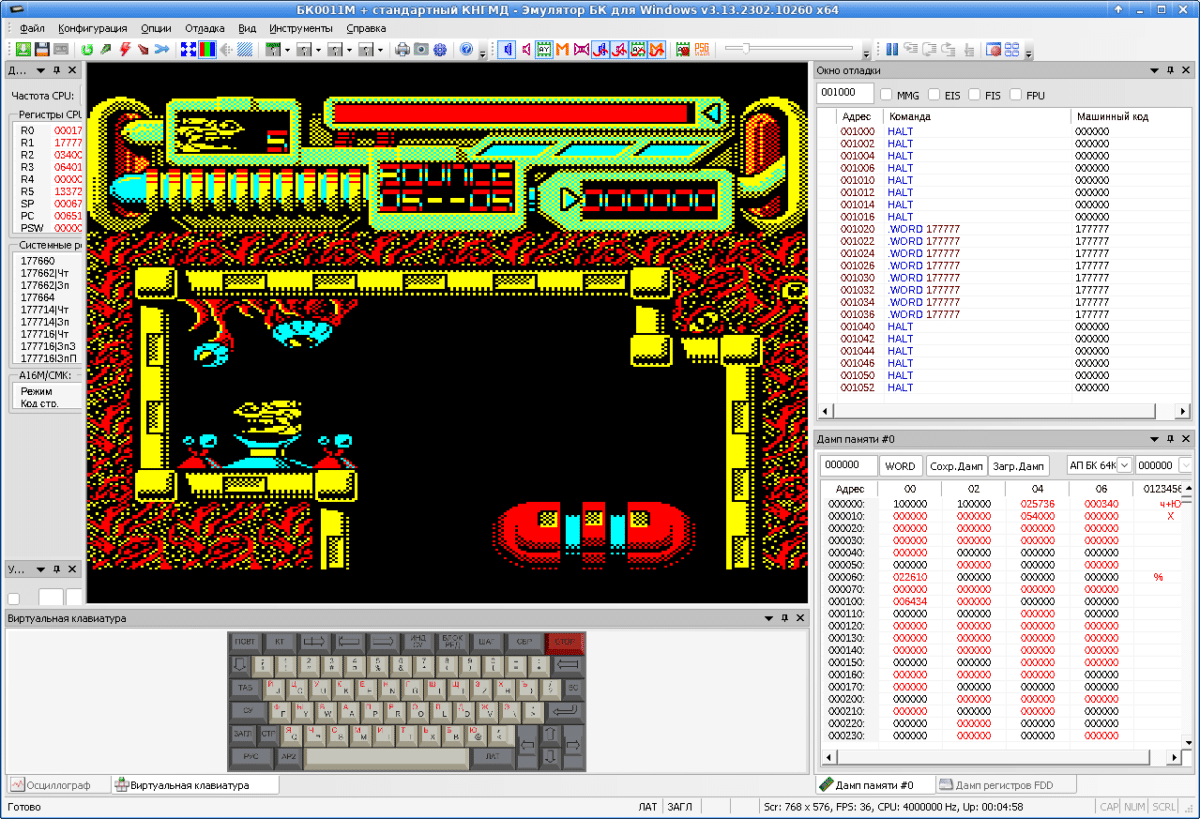Image resolution: width=1200 pixels, height=819 pixels.
Task: Click the debugger address field 001000
Action: coord(844,94)
